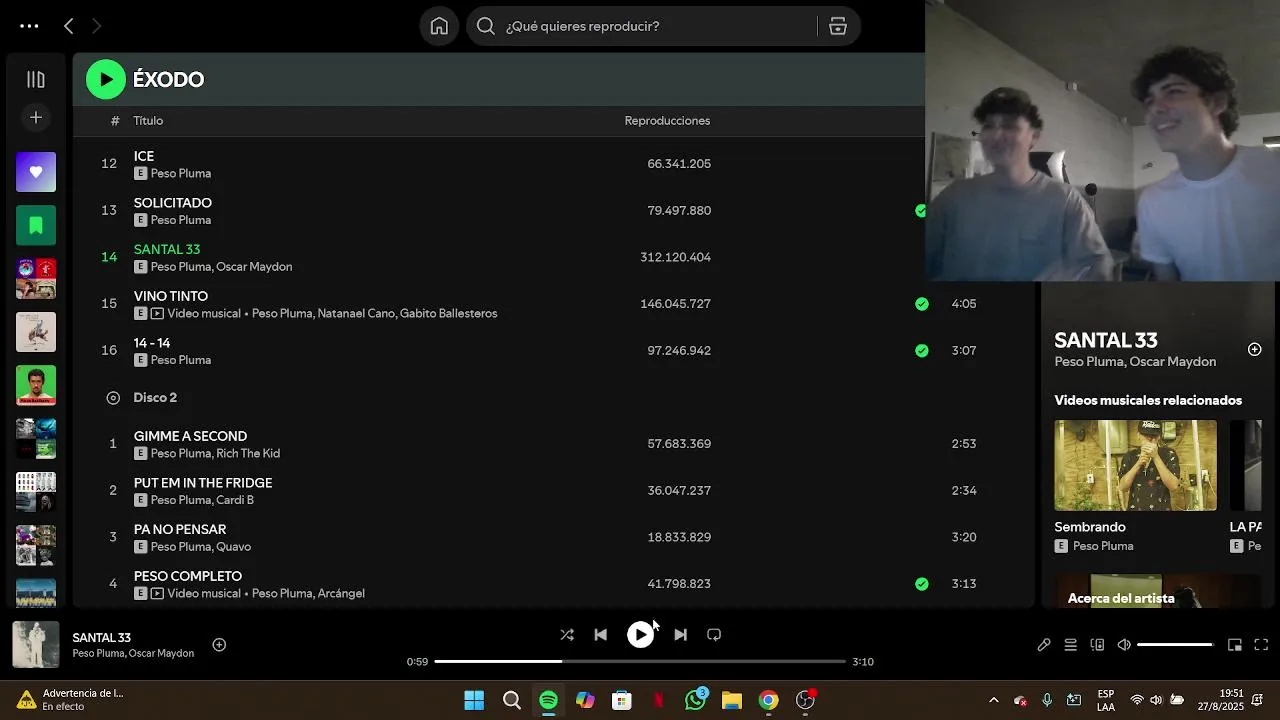The width and height of the screenshot is (1280, 720).
Task: Open the miniplayer icon
Action: 1235,645
